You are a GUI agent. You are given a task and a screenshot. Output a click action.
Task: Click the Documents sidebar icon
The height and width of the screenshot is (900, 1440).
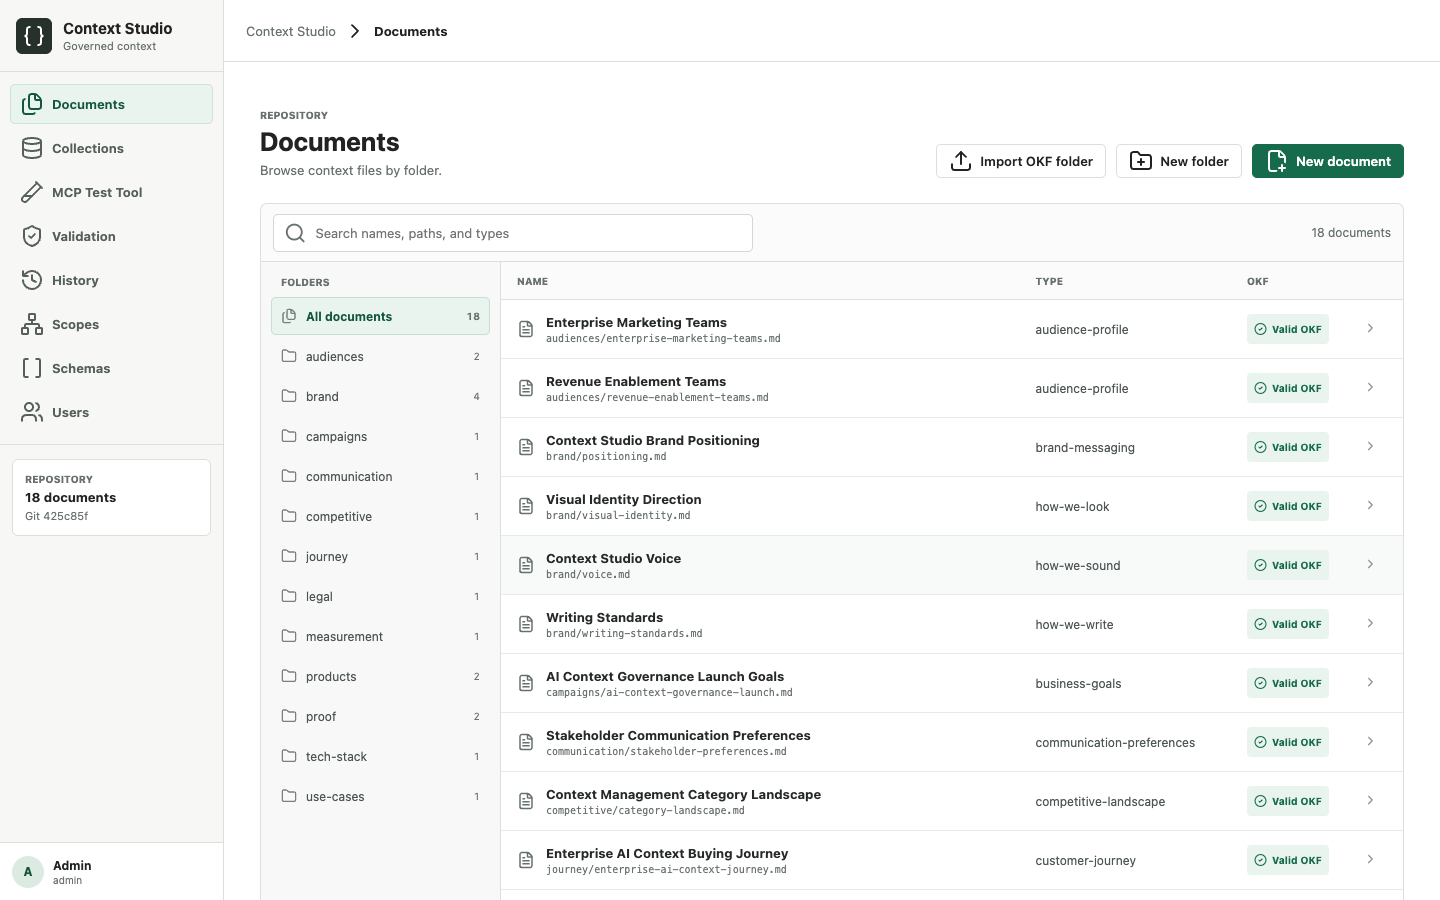pyautogui.click(x=32, y=104)
